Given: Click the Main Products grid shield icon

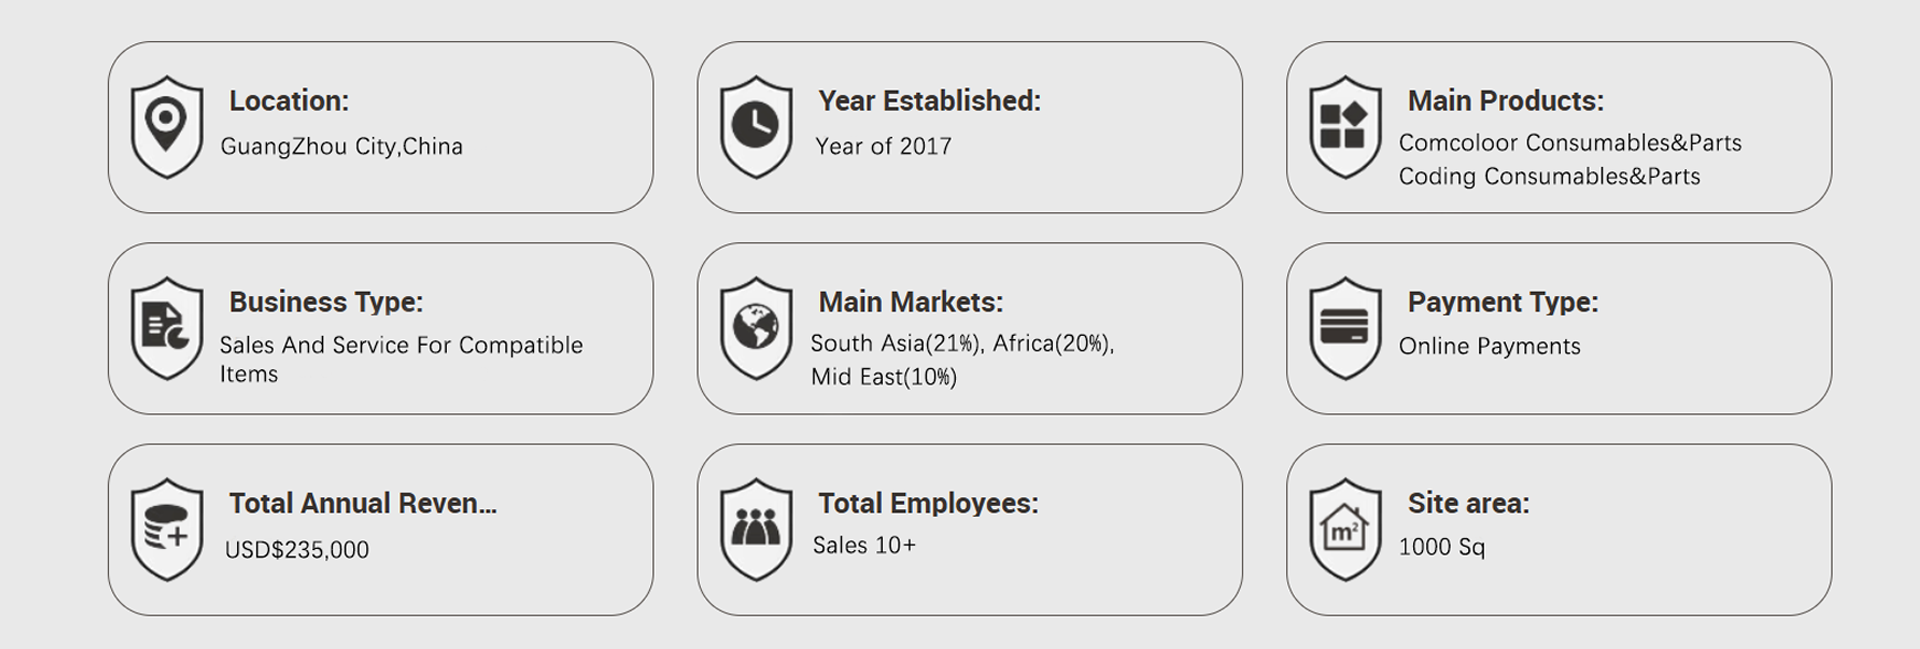Looking at the screenshot, I should 1345,127.
